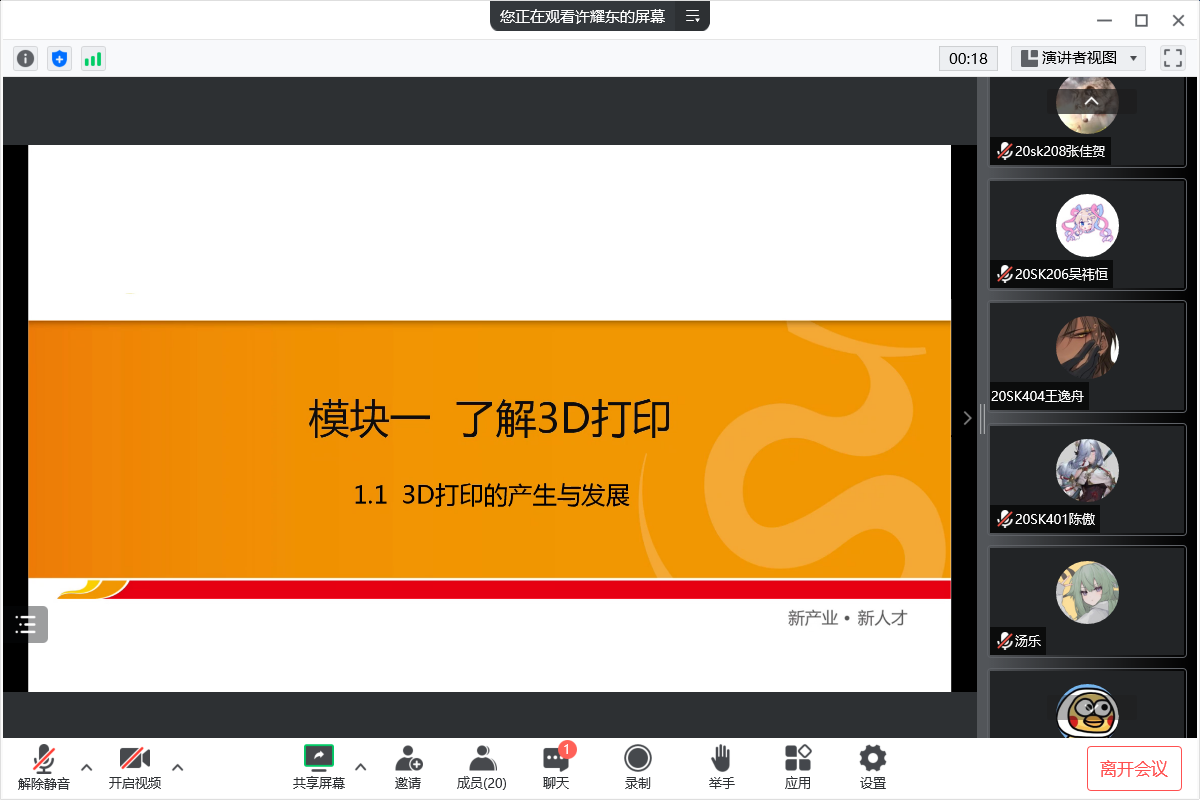Select participant tile 20SK401陈傲

(x=1087, y=479)
